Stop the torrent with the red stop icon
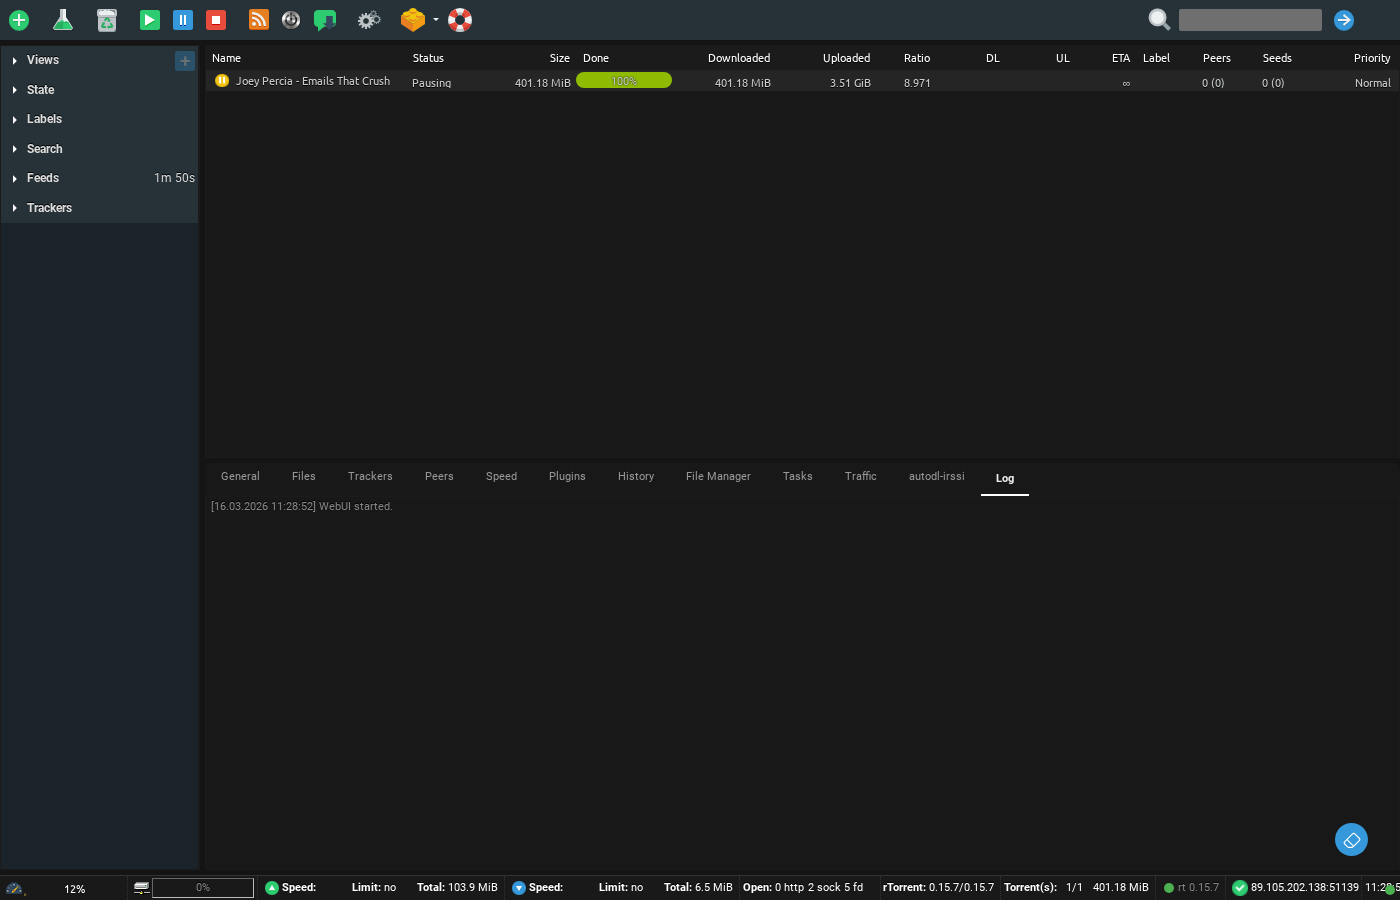This screenshot has height=900, width=1400. tap(215, 20)
